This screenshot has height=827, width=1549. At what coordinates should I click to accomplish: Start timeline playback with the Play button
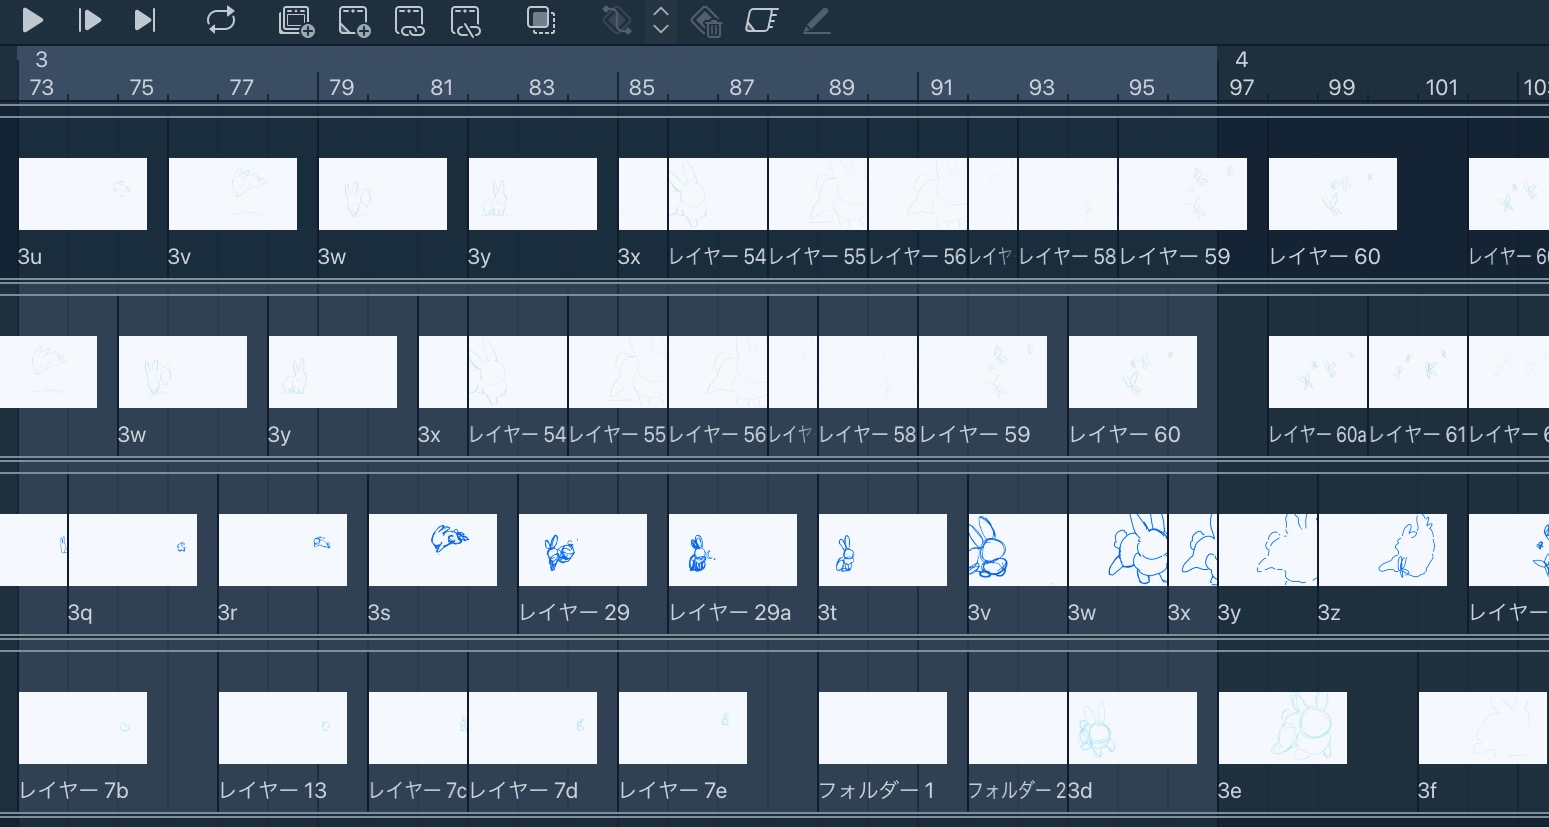coord(32,20)
